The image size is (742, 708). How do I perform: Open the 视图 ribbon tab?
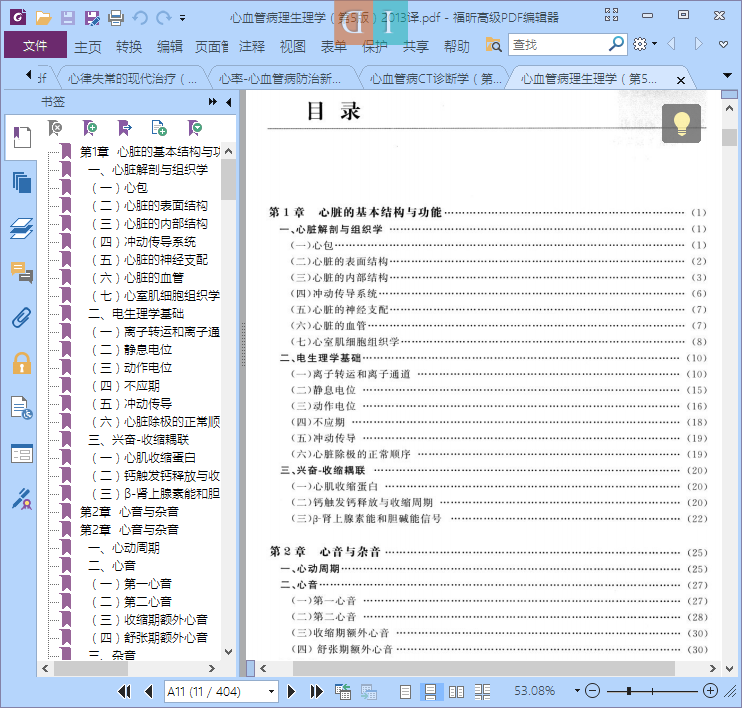click(x=292, y=46)
